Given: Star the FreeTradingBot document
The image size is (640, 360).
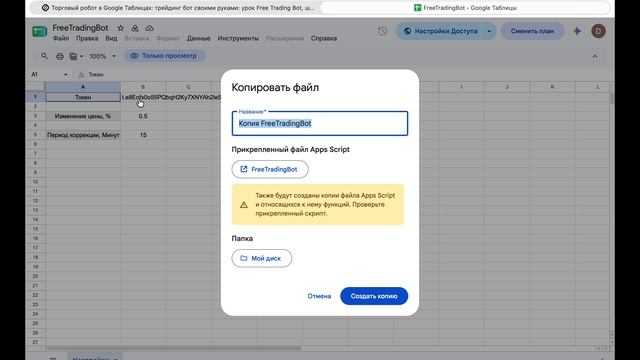Looking at the screenshot, I should (120, 28).
